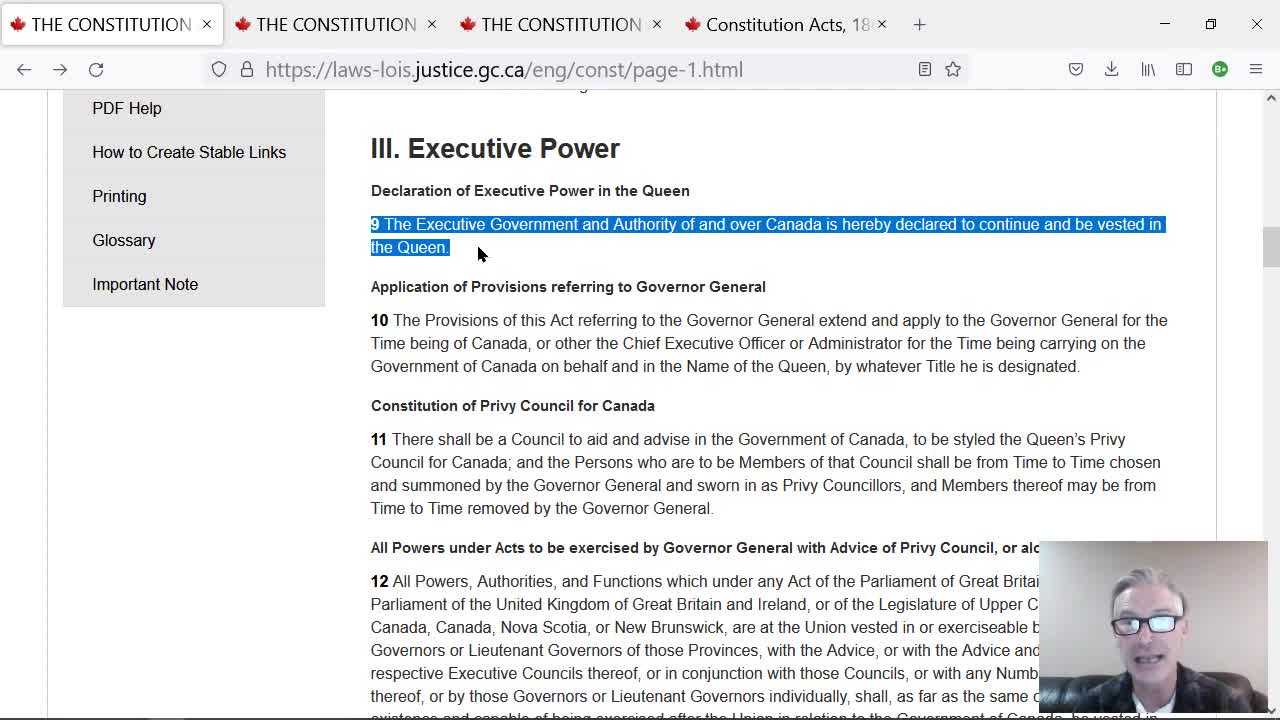1280x720 pixels.
Task: Click the III. Executive Power heading
Action: (x=495, y=148)
